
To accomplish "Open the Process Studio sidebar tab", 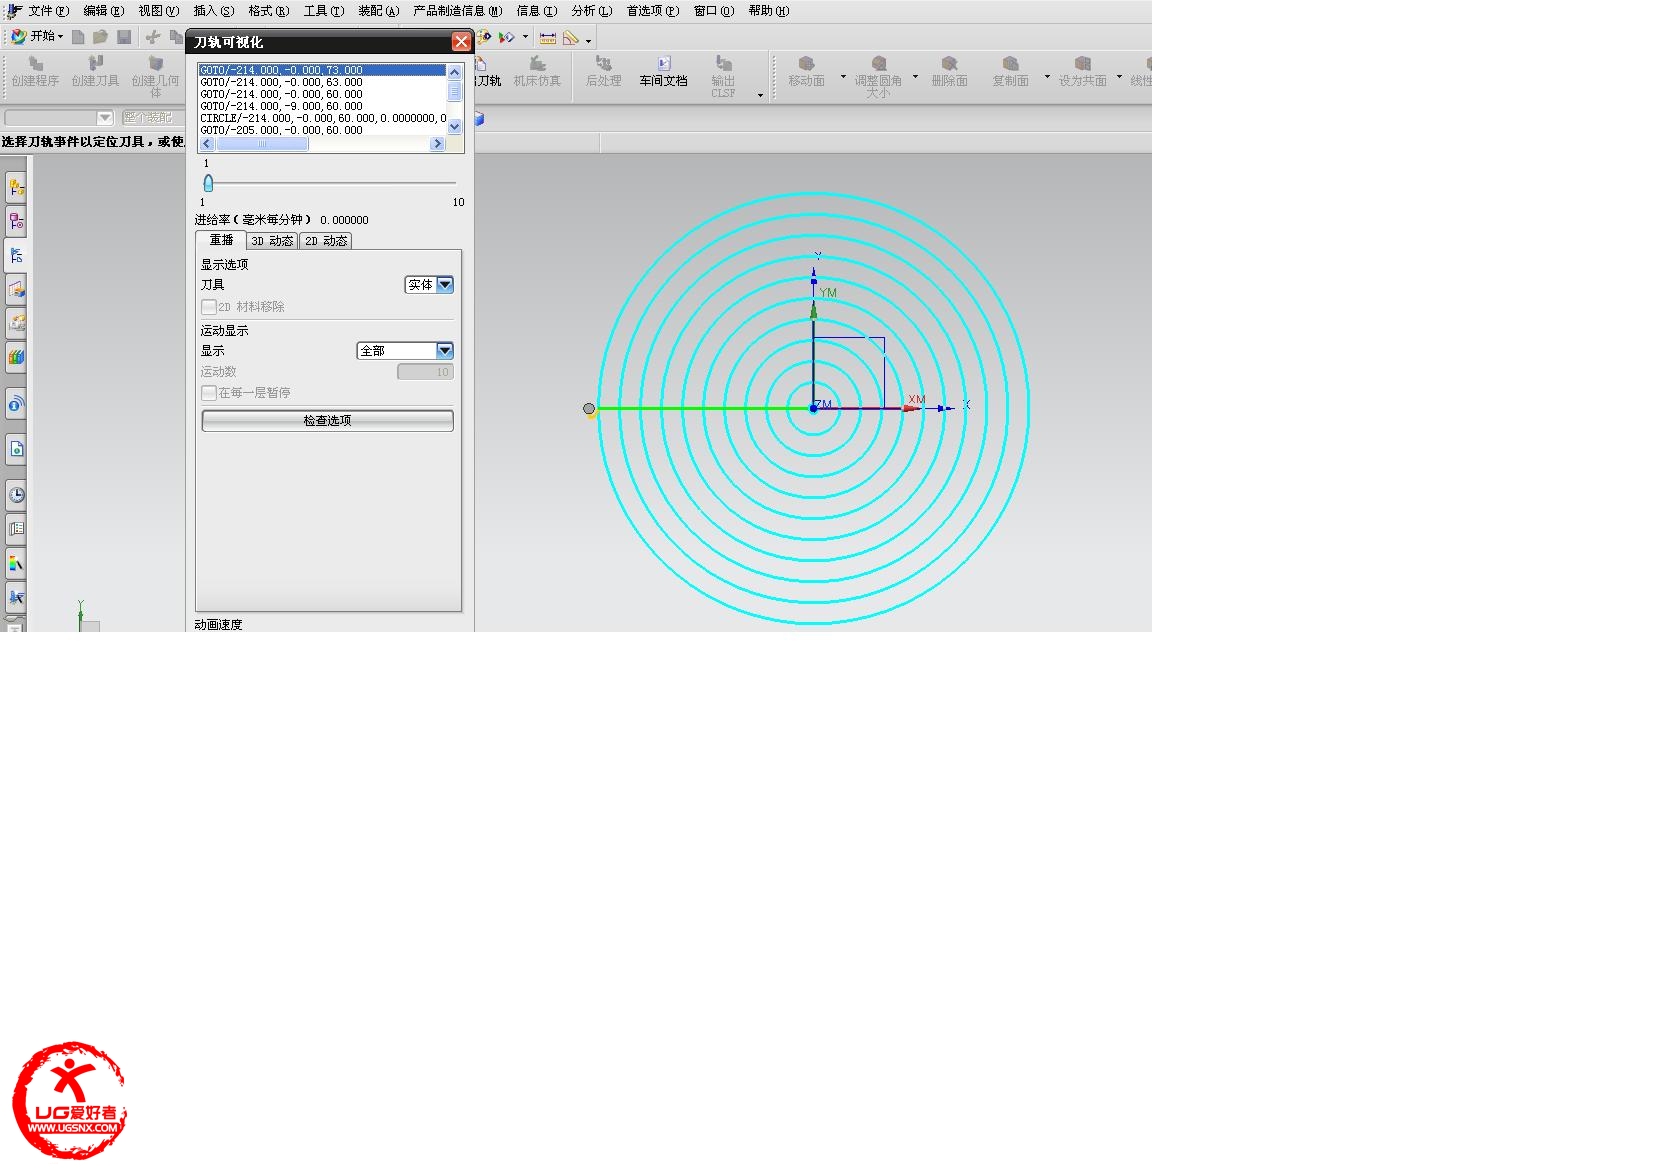I will [x=16, y=563].
